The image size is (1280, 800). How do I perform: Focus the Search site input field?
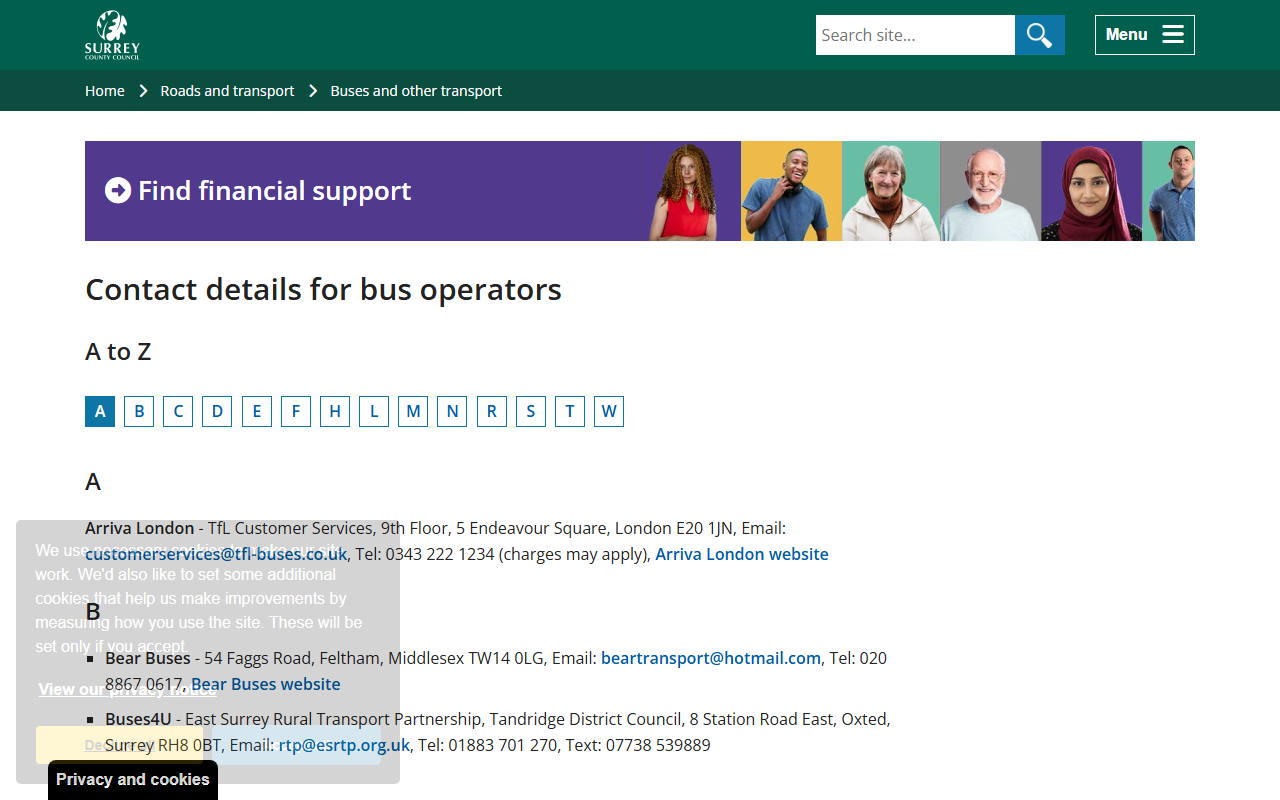pos(915,35)
